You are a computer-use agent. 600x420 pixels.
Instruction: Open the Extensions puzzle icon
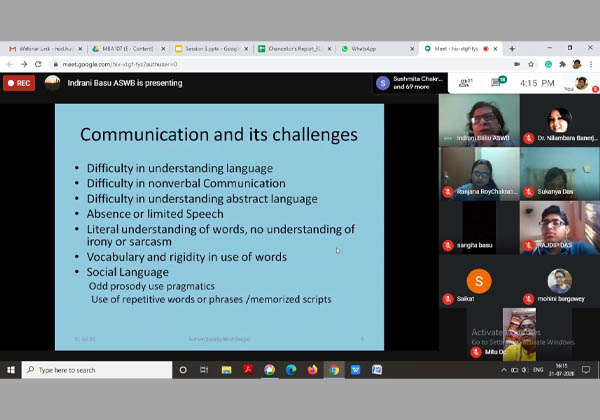(x=562, y=64)
